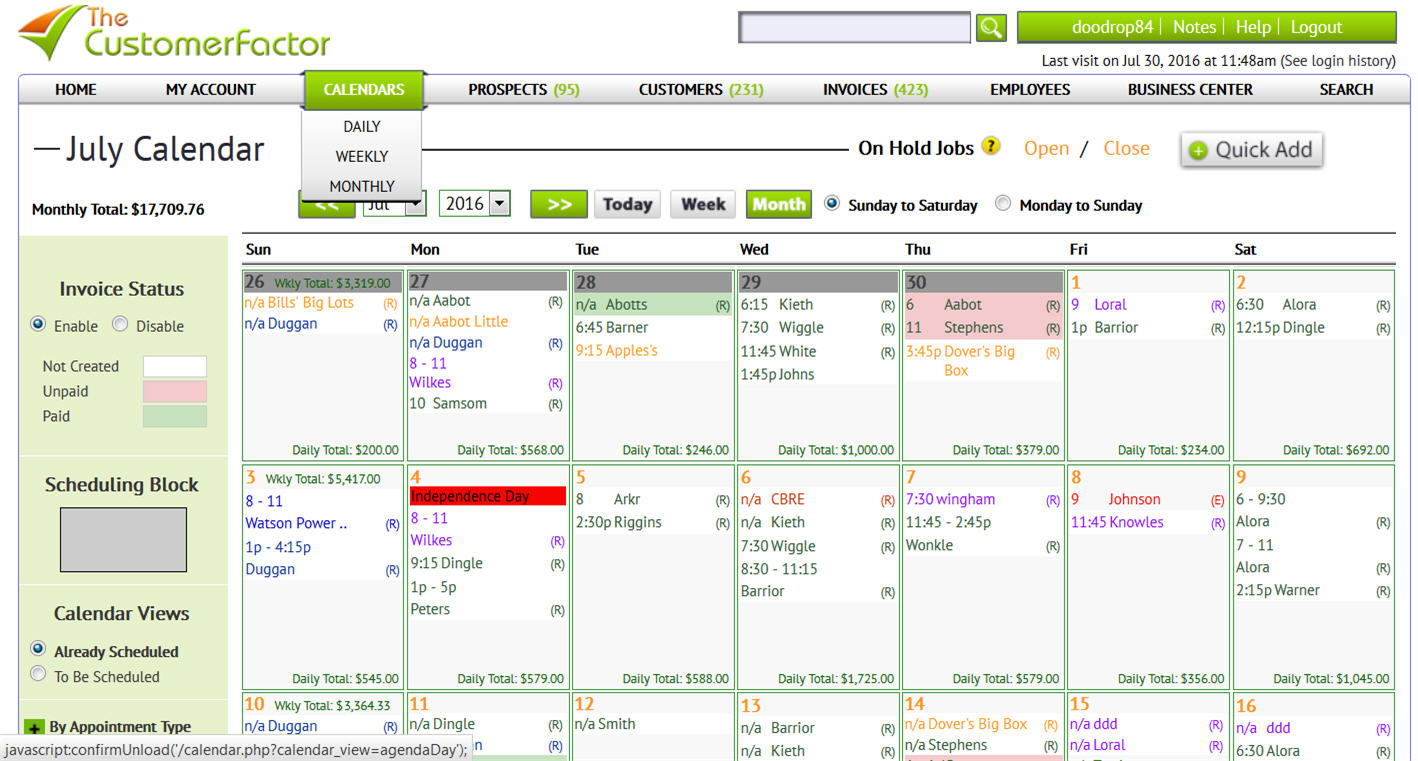Go to the Customers tab
Screen dimensions: 1418x761
click(700, 90)
